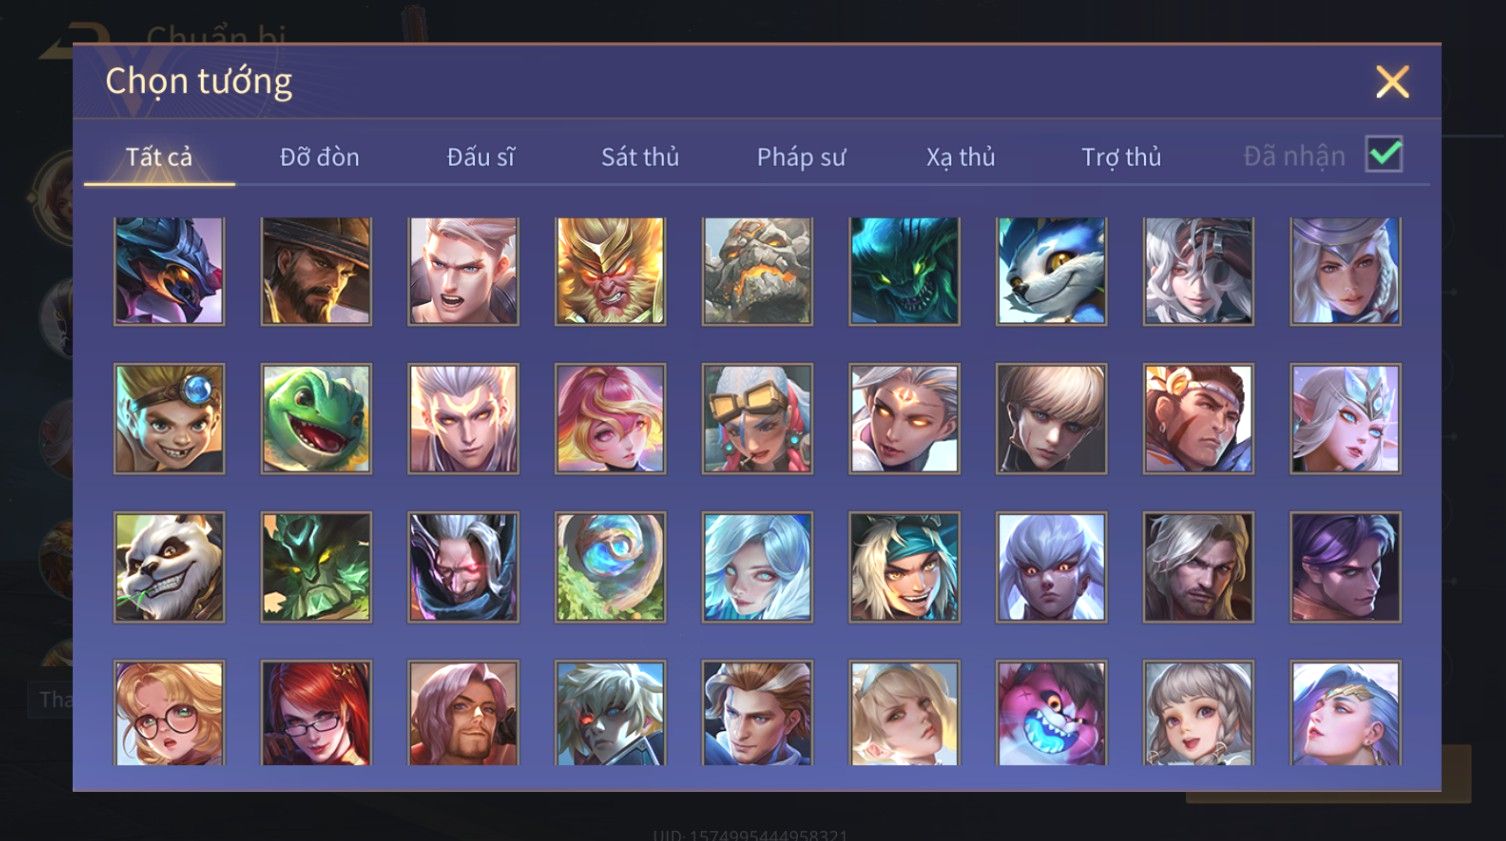Open the Sát thủ tab
The image size is (1506, 841).
[640, 157]
